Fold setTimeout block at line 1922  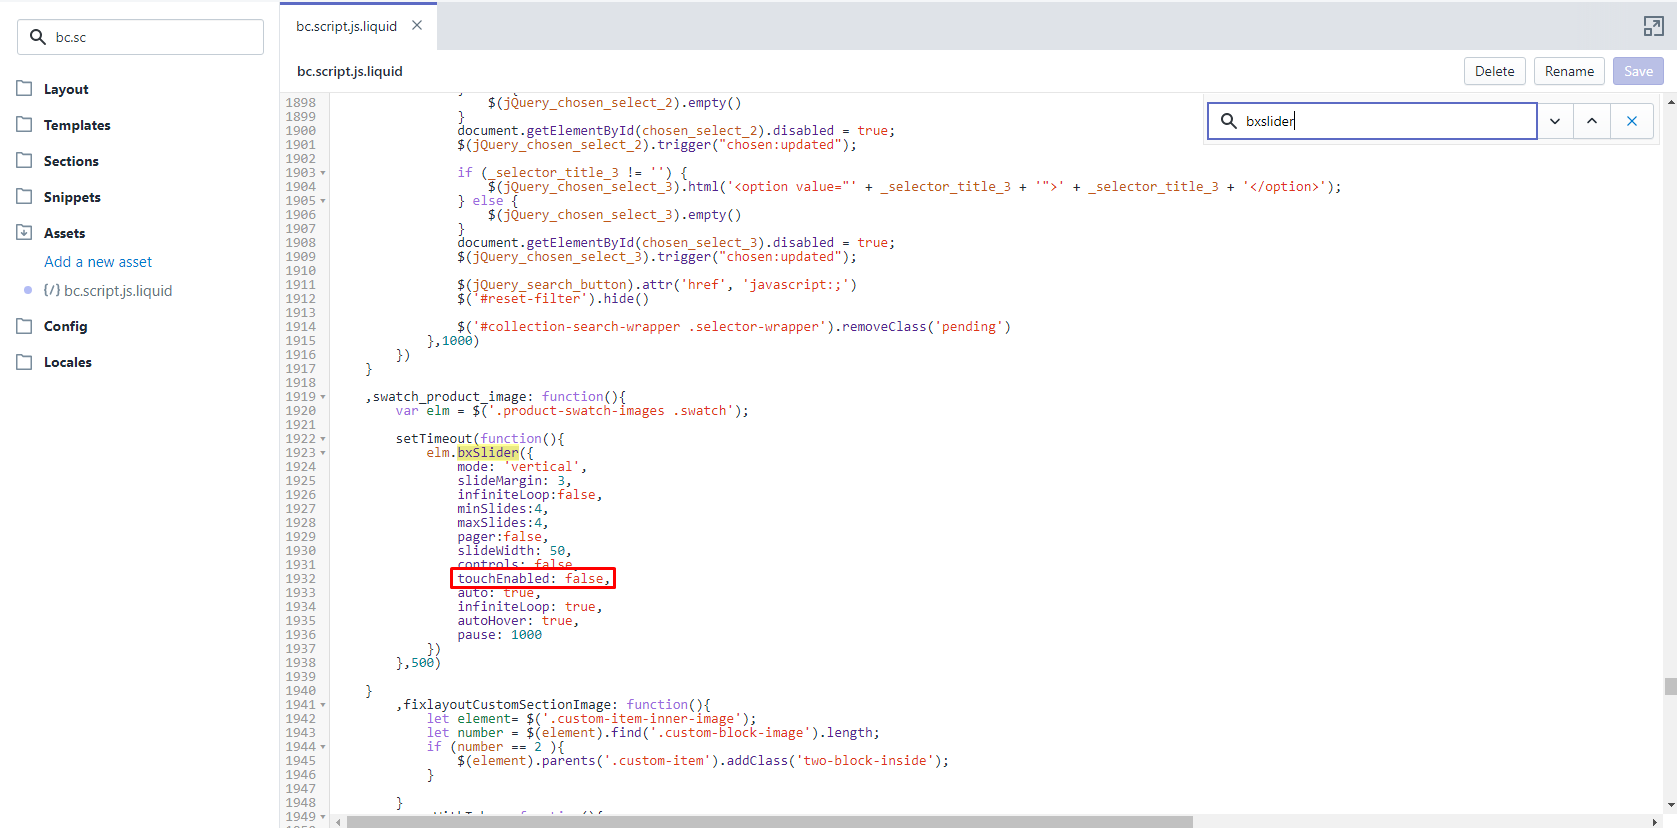click(323, 439)
